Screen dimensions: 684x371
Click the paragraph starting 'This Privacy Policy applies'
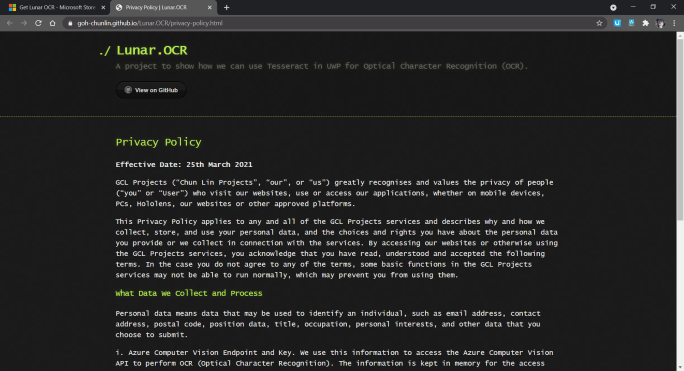336,248
